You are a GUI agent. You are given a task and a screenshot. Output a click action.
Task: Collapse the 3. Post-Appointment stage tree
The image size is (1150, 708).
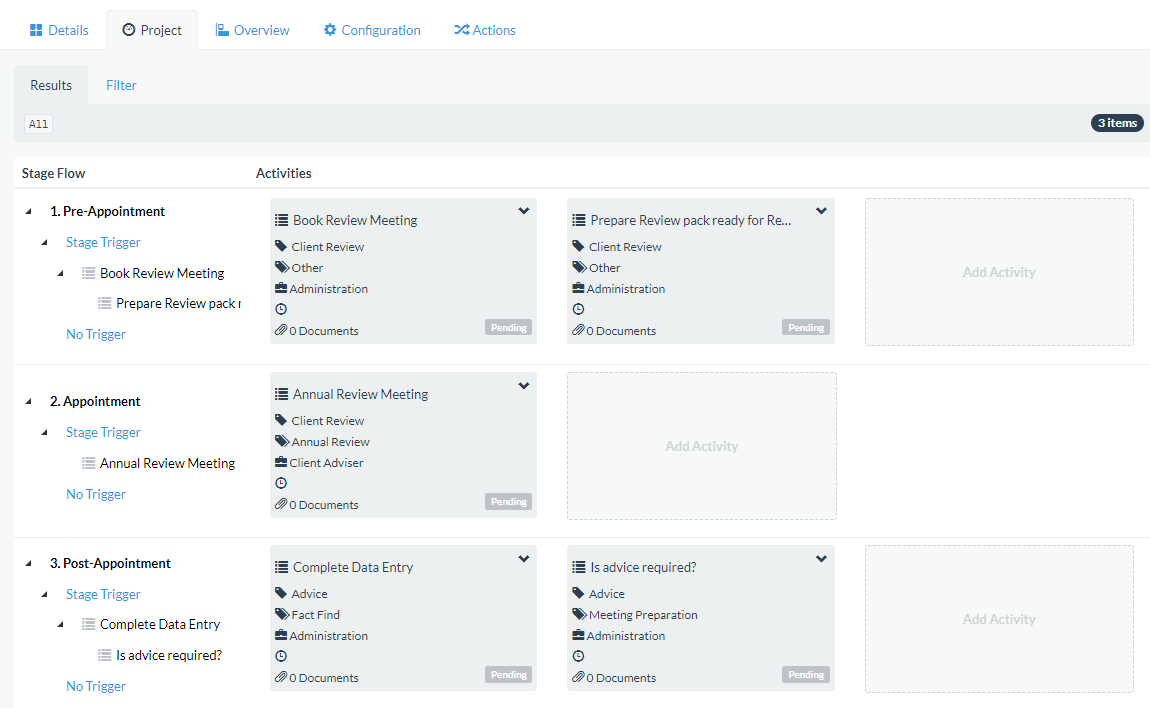[28, 564]
